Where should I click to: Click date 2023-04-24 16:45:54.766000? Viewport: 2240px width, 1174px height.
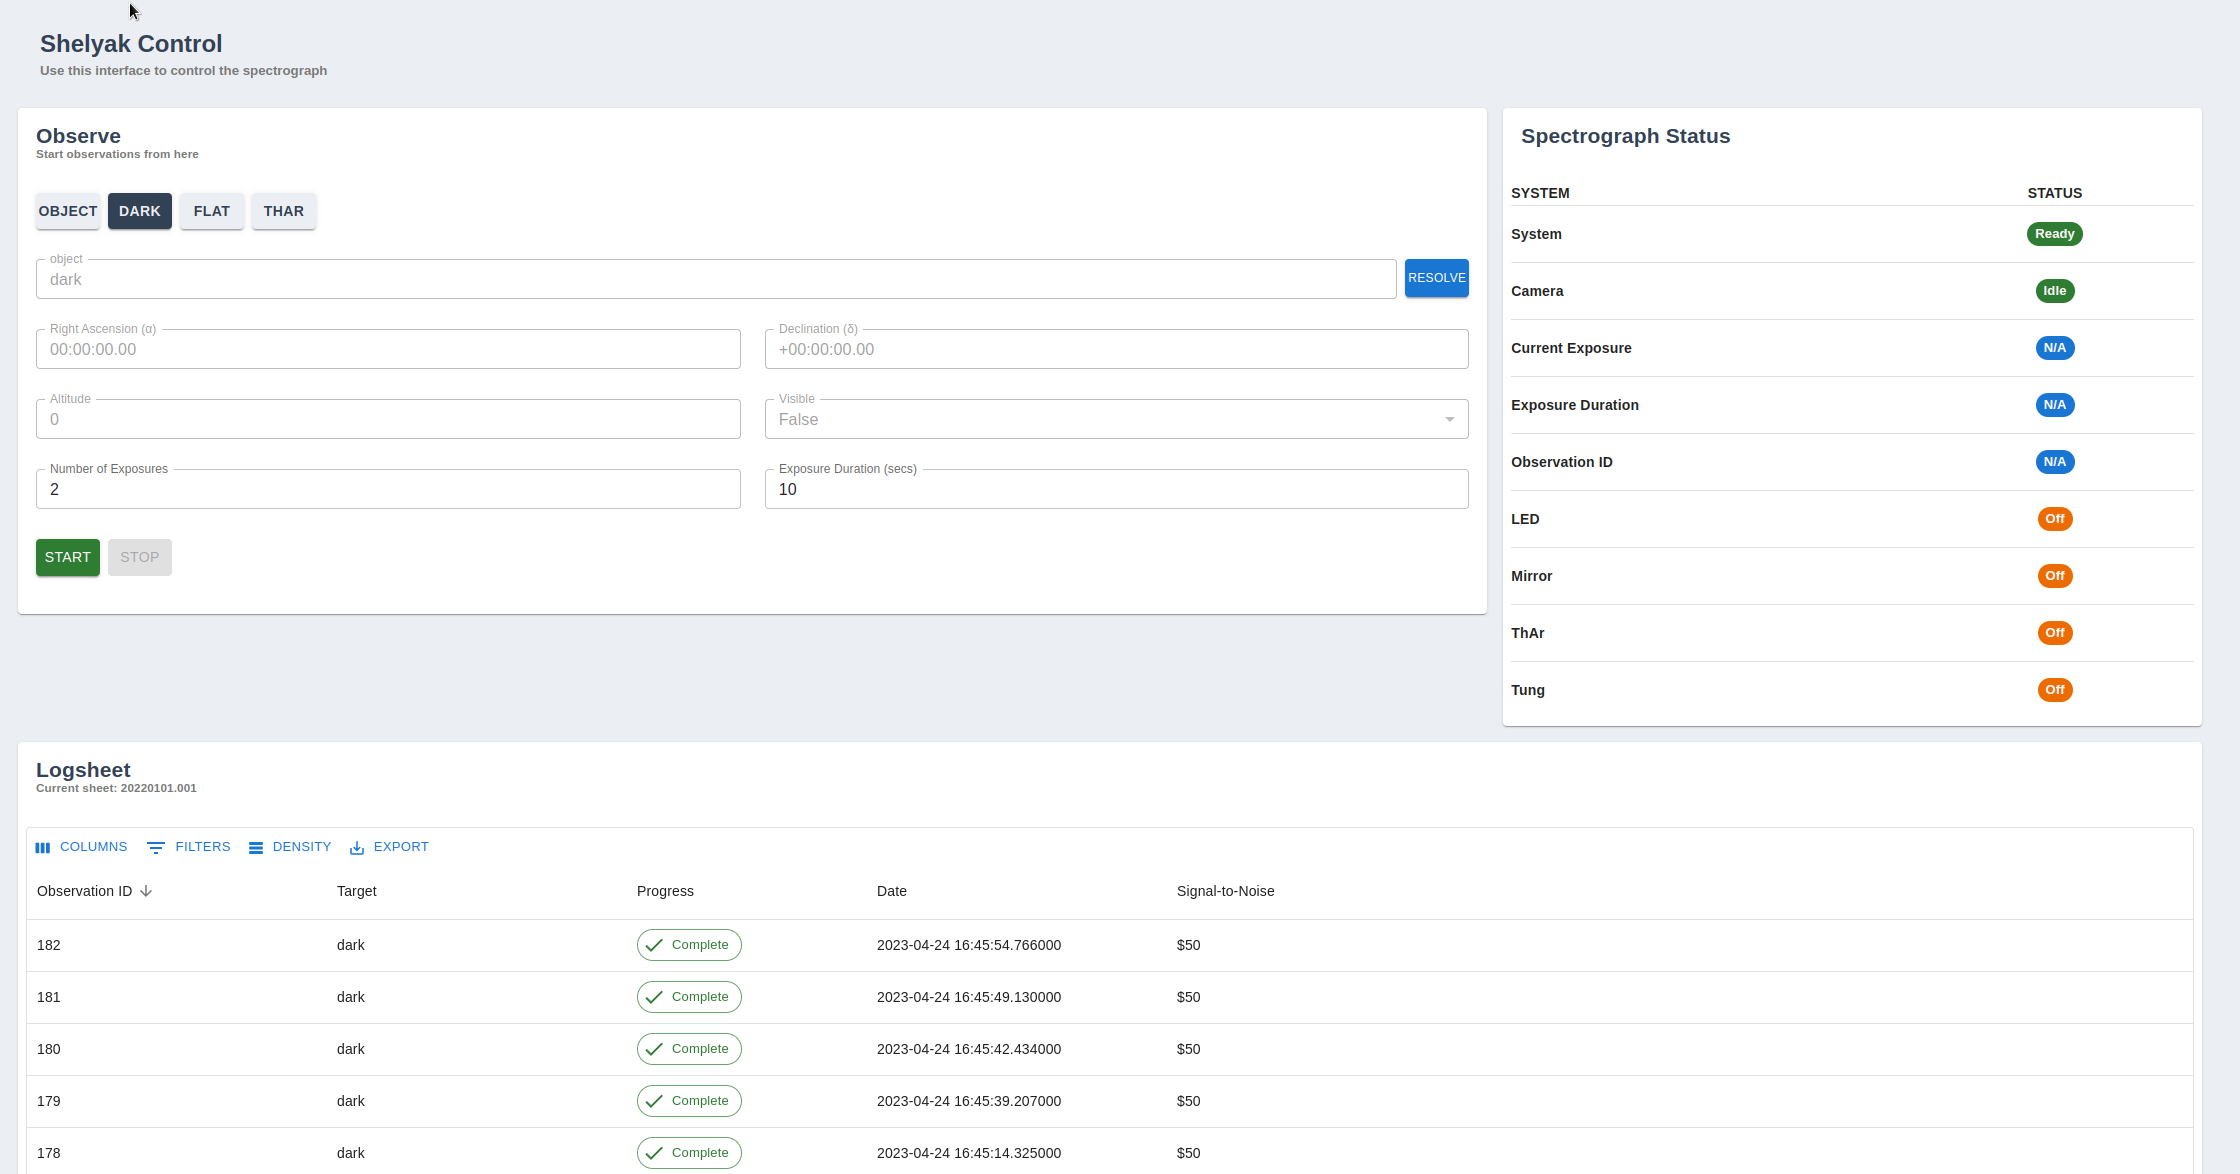(969, 945)
